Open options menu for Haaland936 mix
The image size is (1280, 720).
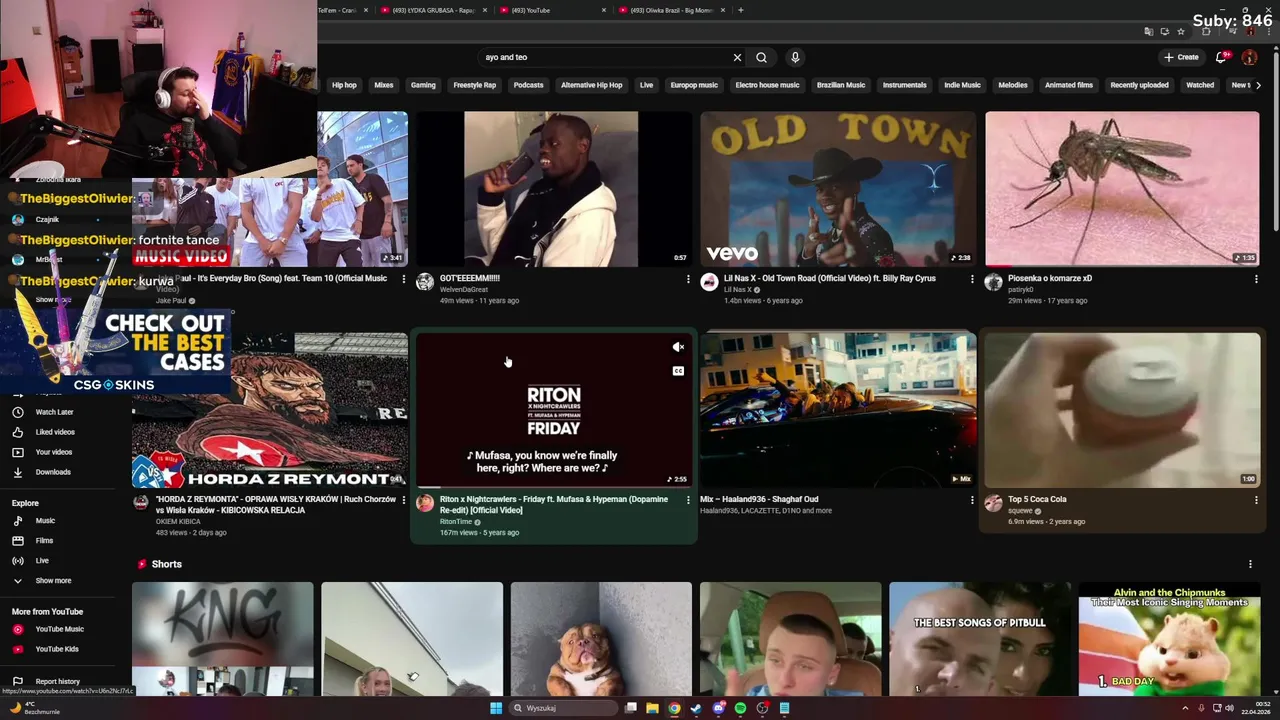[x=972, y=499]
